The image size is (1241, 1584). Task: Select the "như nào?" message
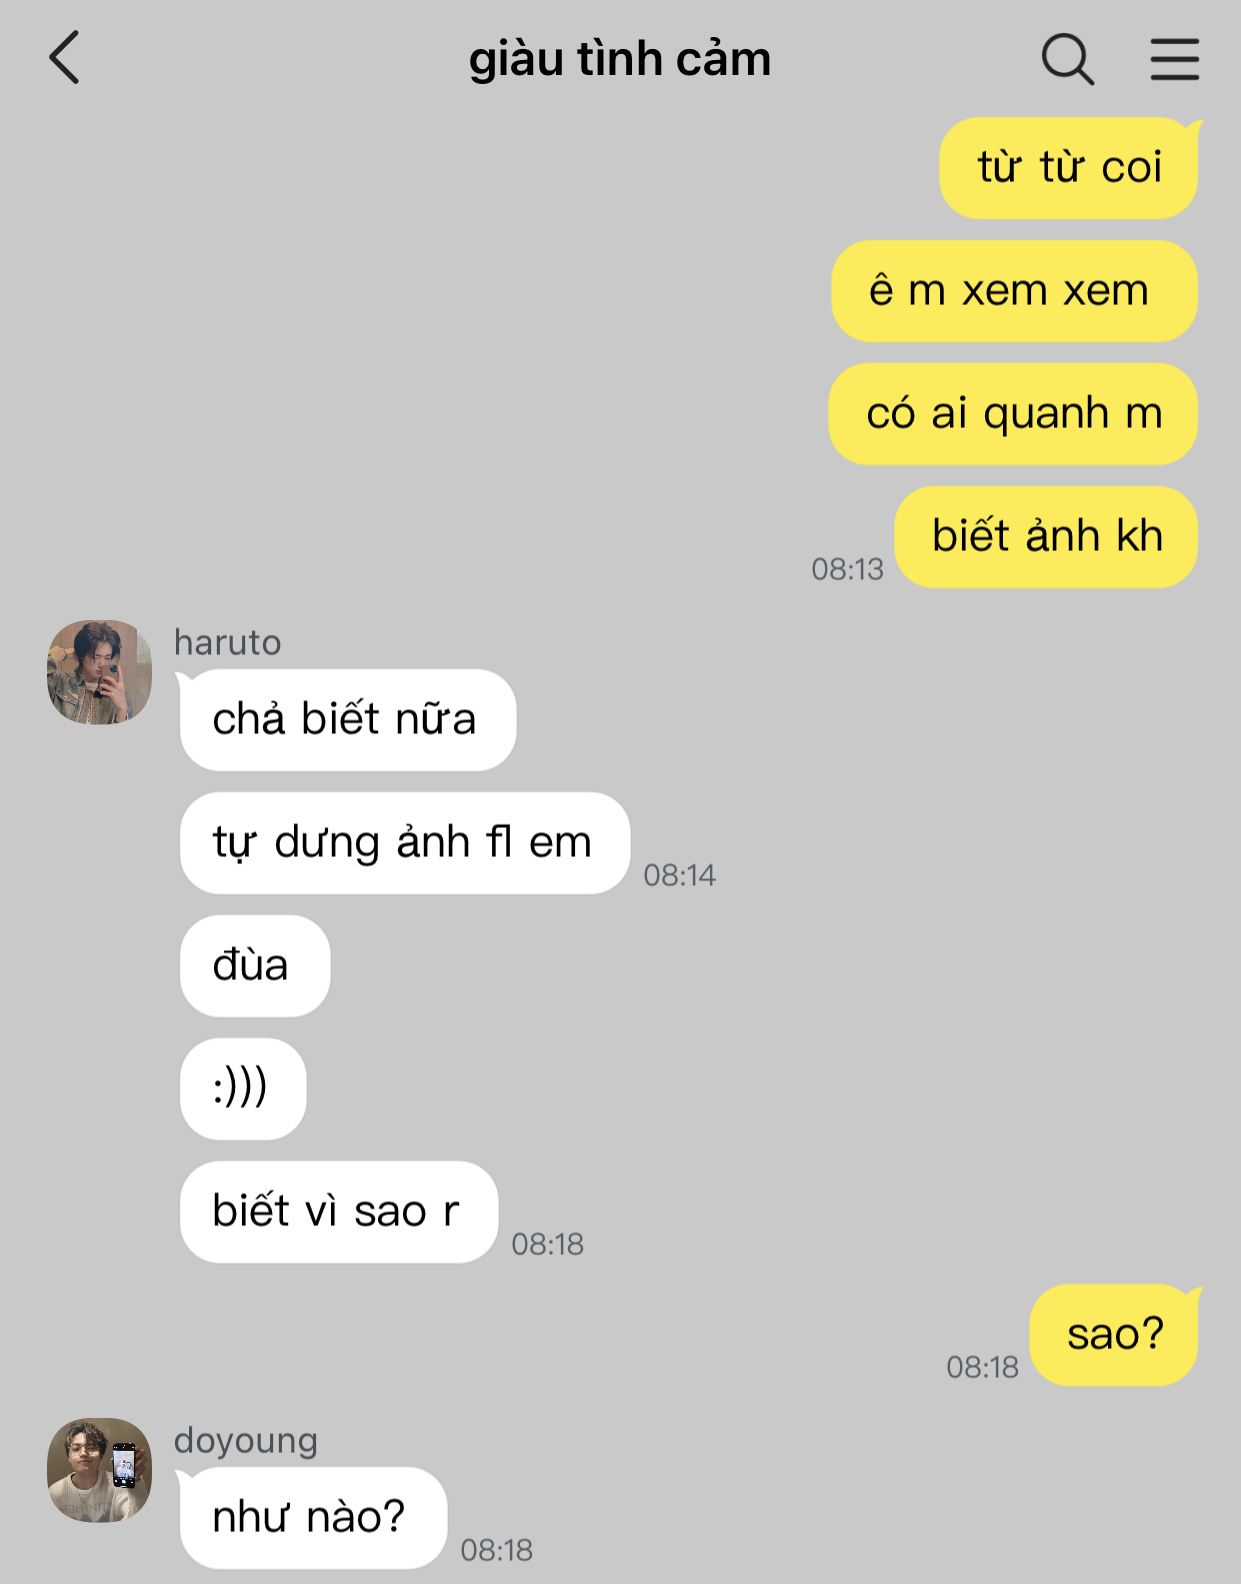(x=312, y=1517)
